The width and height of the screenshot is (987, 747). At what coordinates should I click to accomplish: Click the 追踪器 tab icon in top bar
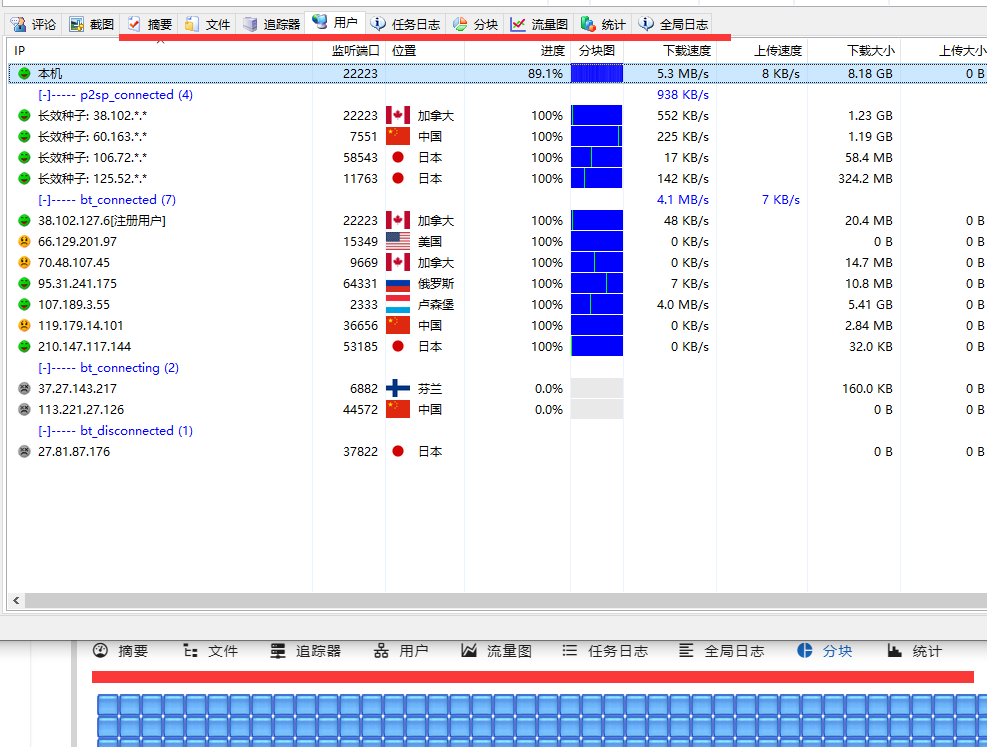click(x=250, y=24)
